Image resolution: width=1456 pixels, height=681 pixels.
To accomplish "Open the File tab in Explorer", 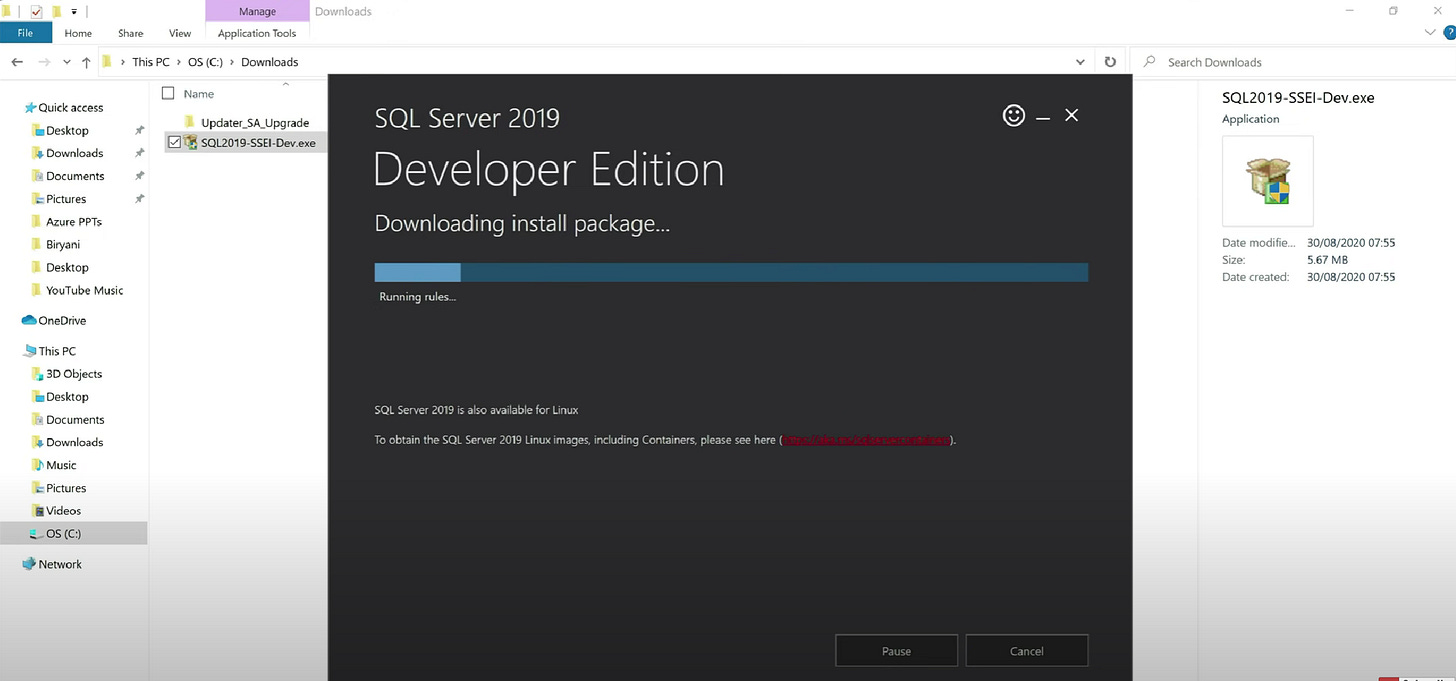I will pyautogui.click(x=25, y=33).
